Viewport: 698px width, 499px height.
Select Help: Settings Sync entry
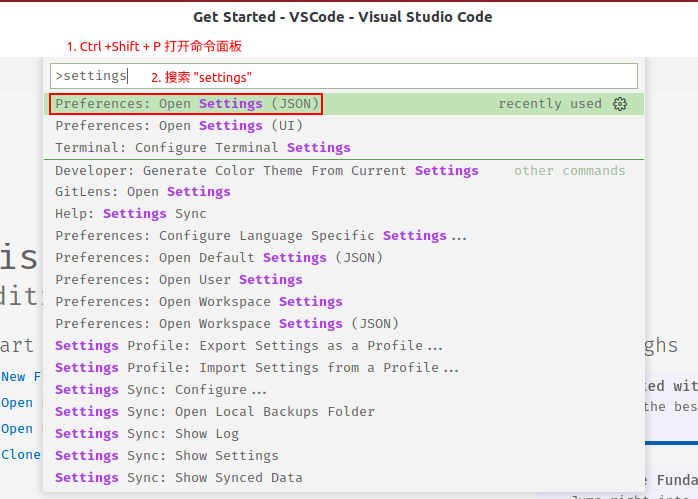coord(344,214)
